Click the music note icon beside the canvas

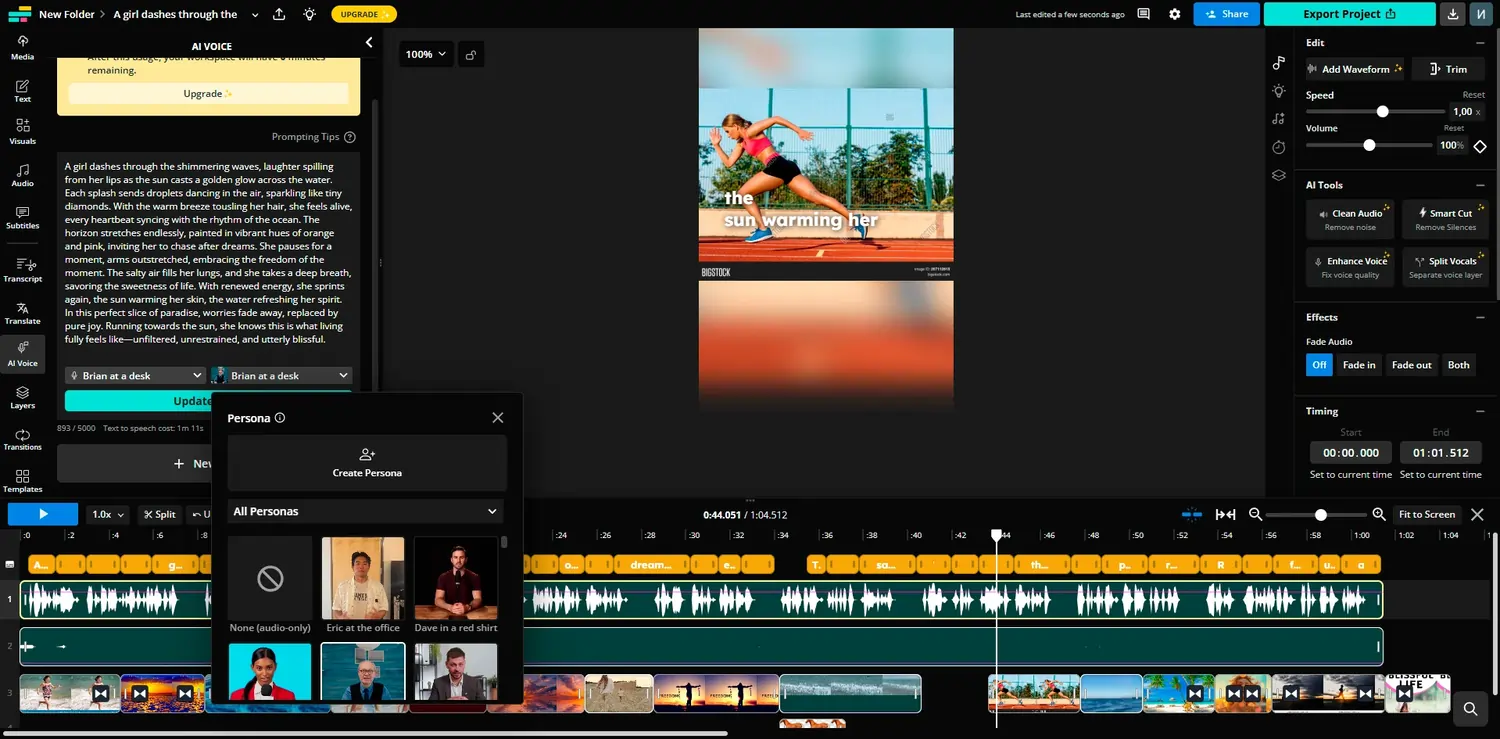1279,63
